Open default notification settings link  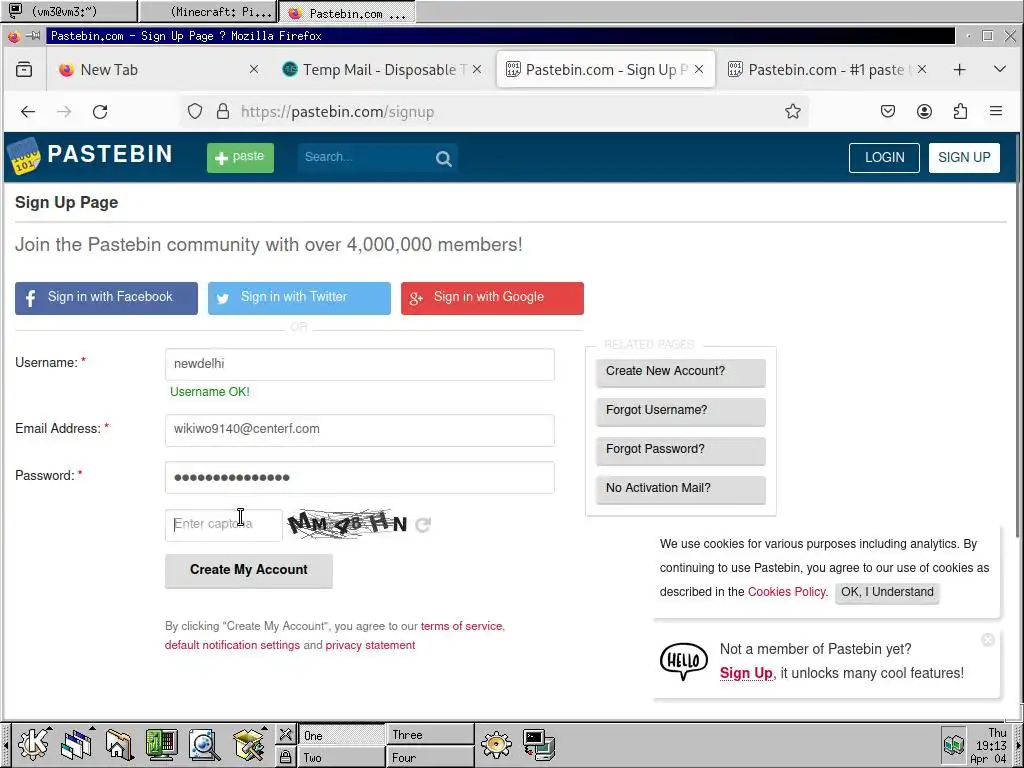(x=232, y=645)
